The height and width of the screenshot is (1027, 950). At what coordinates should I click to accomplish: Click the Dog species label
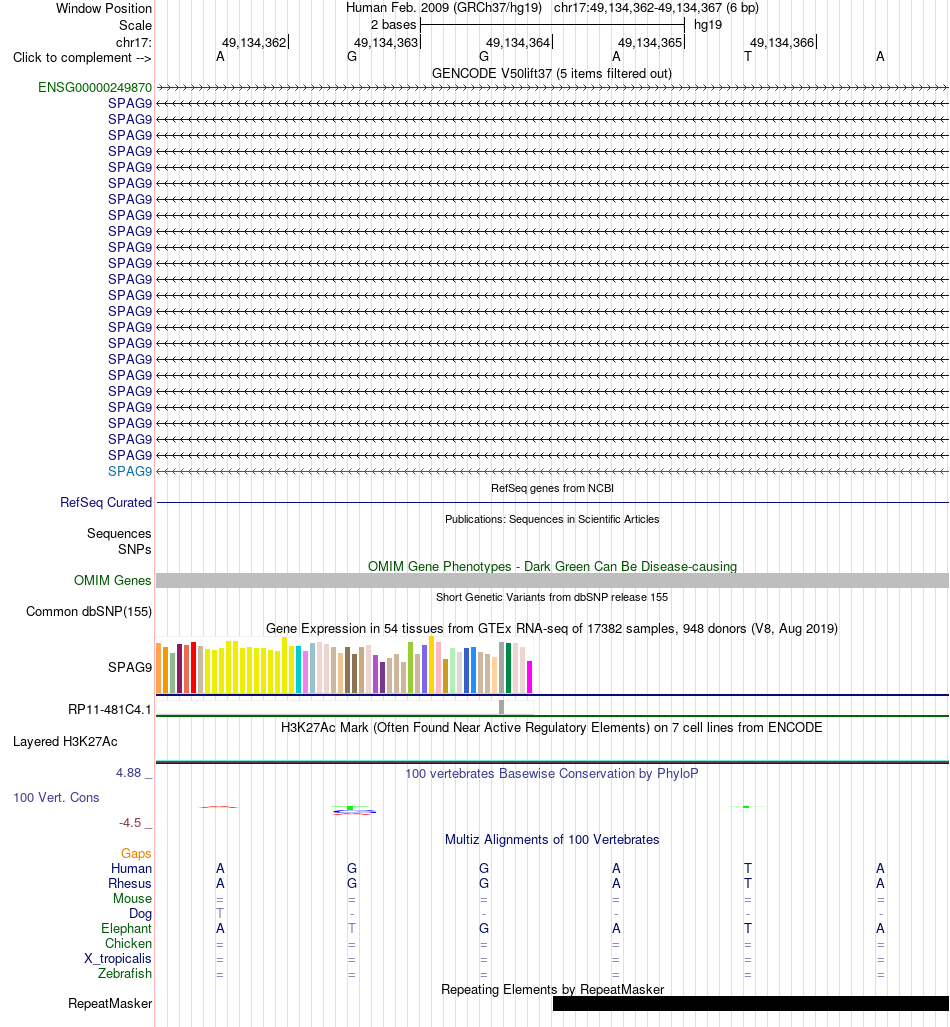pos(140,914)
